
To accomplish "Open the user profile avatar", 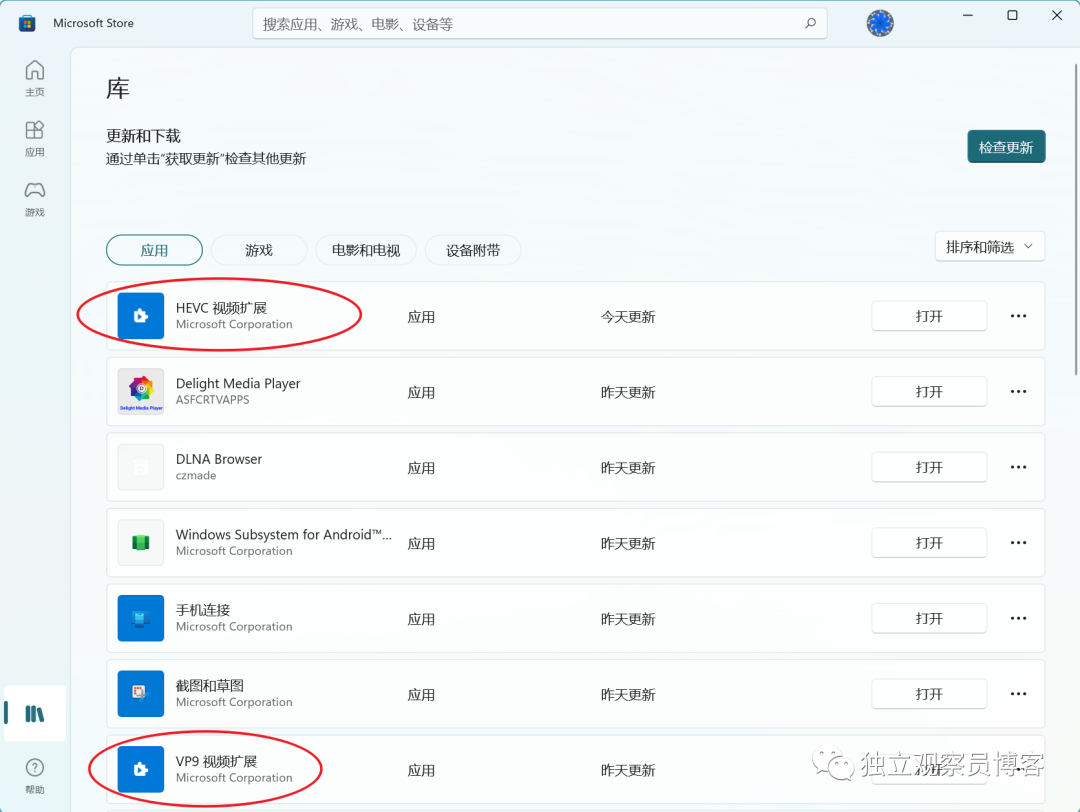I will pos(880,23).
